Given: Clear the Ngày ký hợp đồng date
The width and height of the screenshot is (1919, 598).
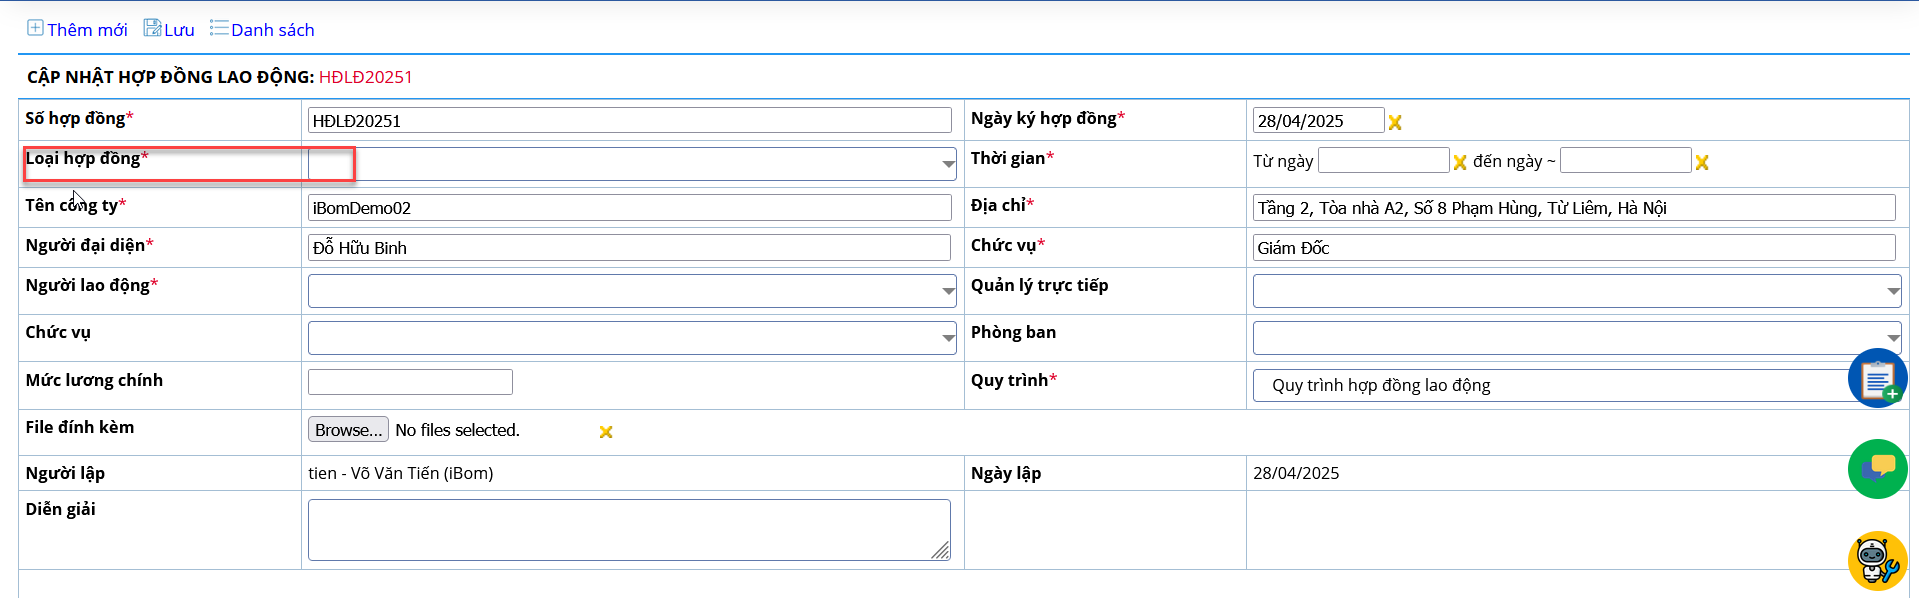Looking at the screenshot, I should [x=1395, y=122].
